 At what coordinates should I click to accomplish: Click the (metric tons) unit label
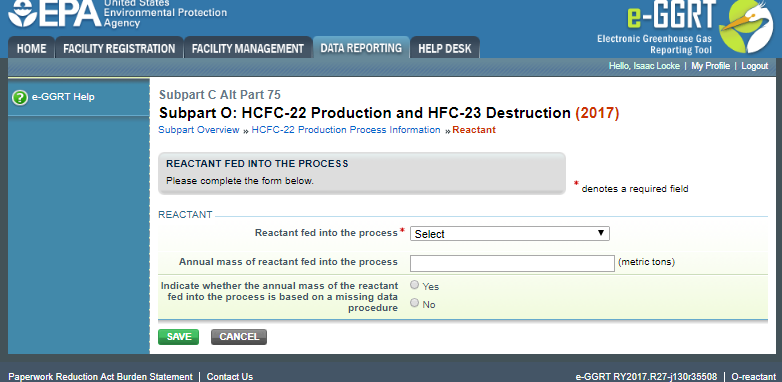click(x=646, y=262)
